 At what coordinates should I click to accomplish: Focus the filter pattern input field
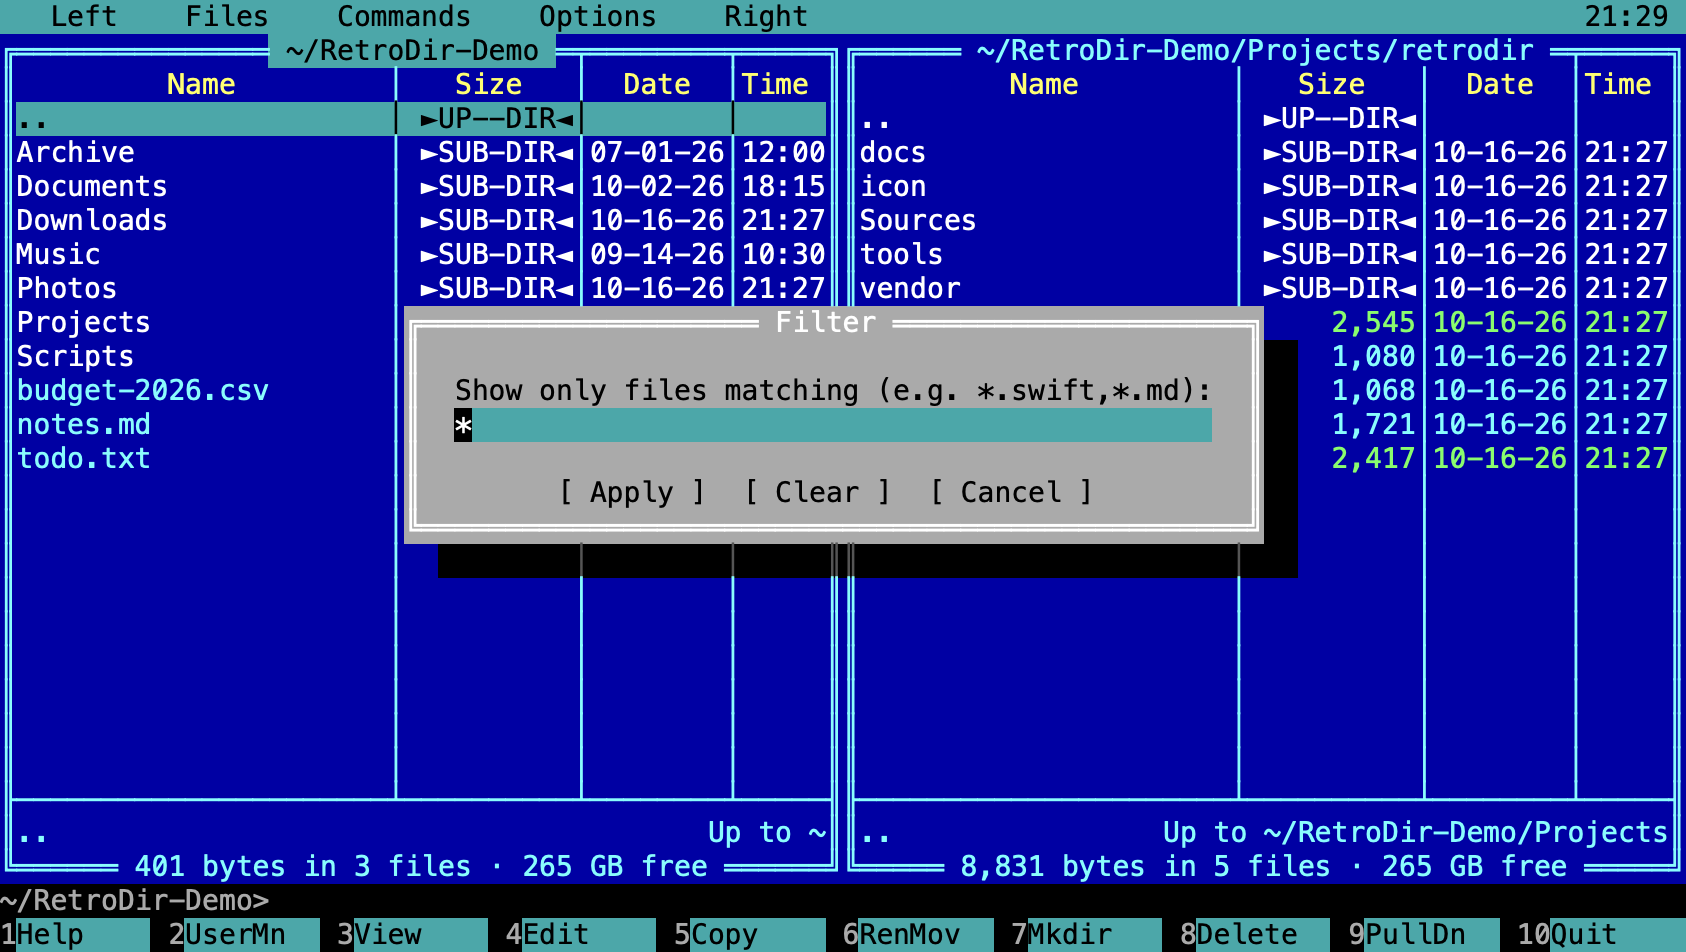[833, 425]
